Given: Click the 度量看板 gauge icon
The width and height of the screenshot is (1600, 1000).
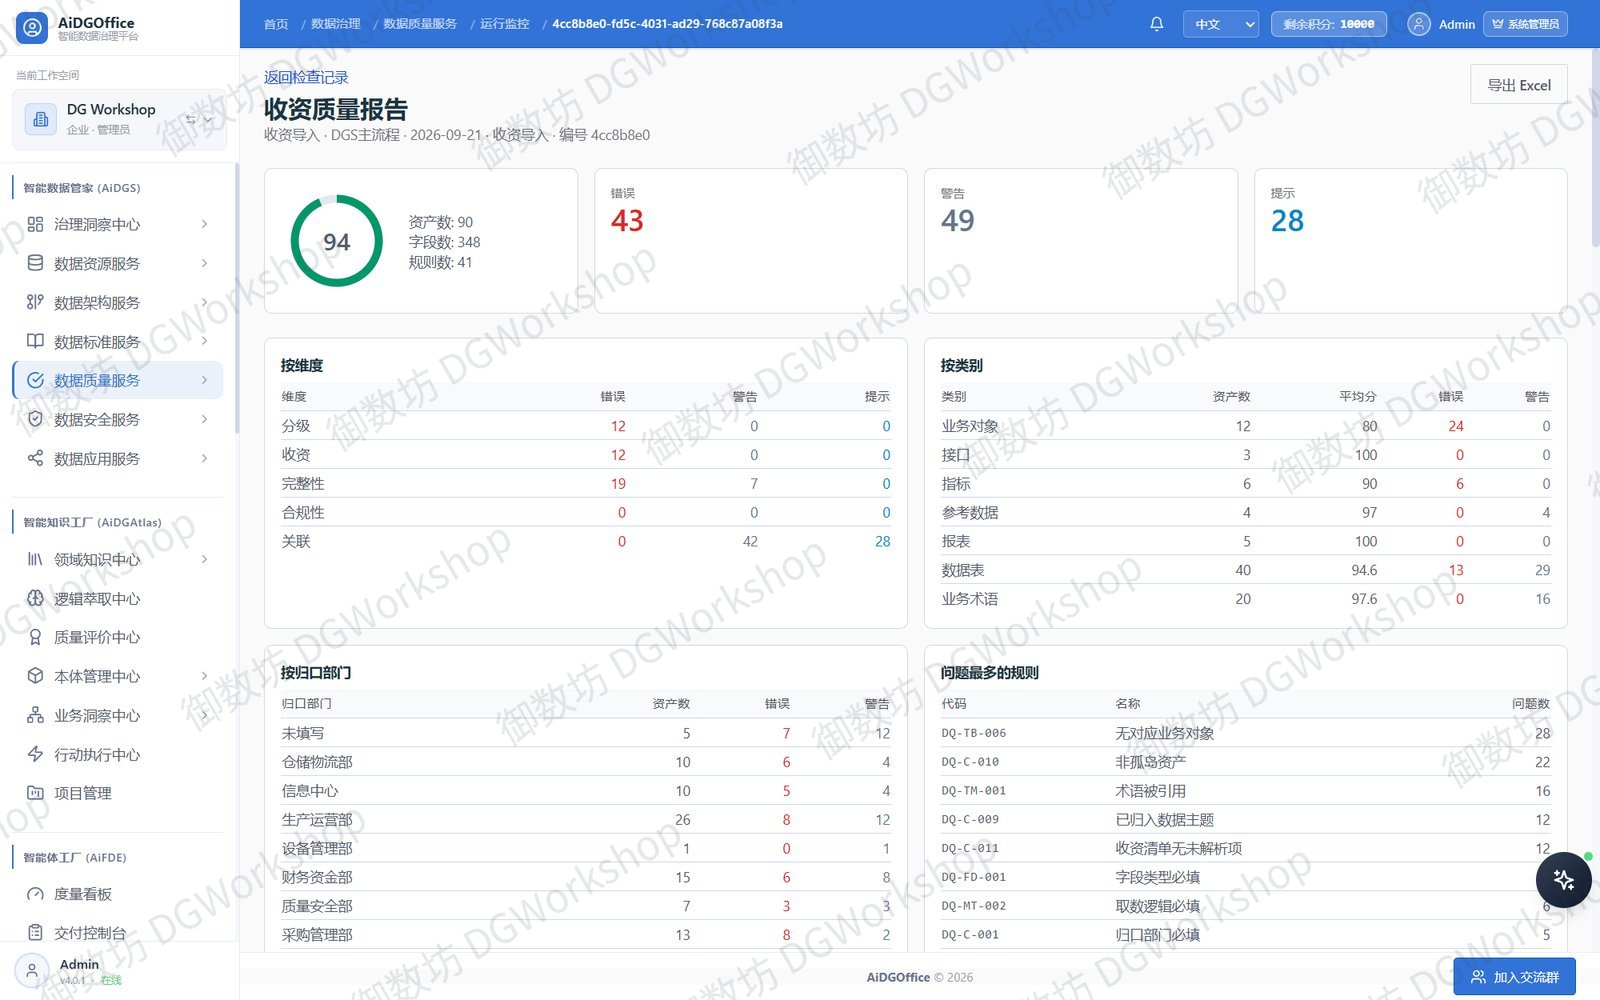Looking at the screenshot, I should [35, 894].
